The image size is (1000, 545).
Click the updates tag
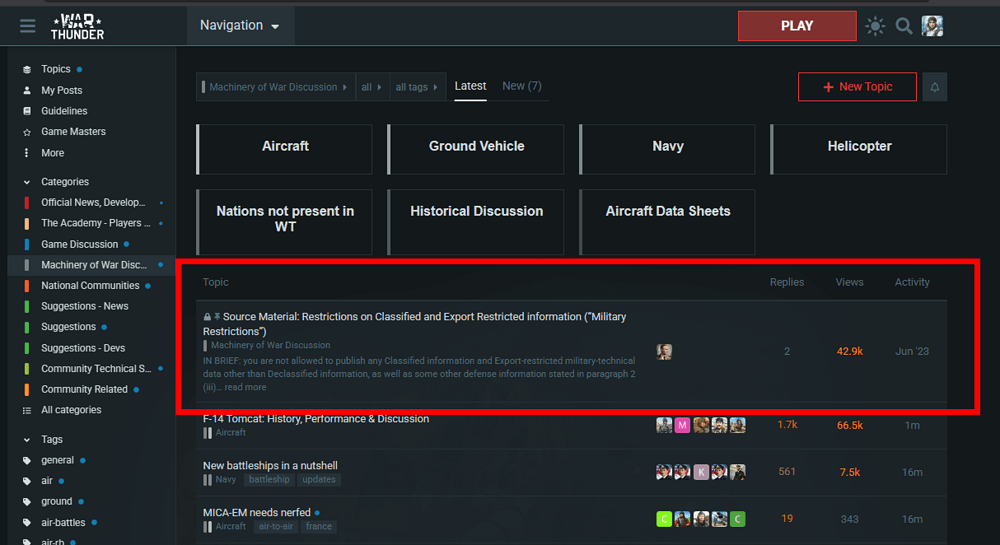[x=319, y=479]
